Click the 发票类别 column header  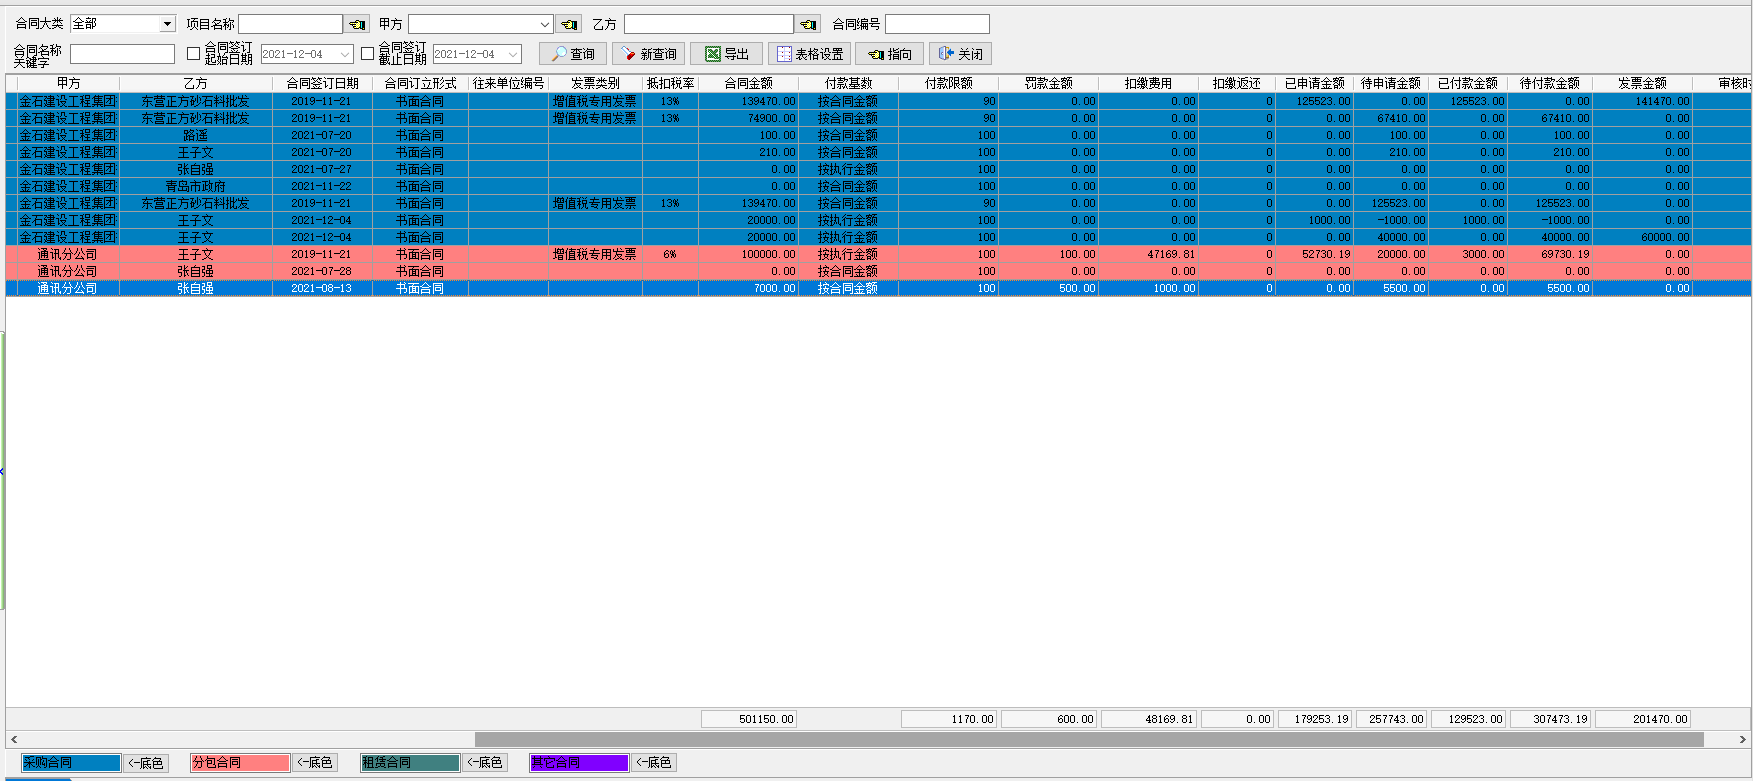pyautogui.click(x=595, y=83)
